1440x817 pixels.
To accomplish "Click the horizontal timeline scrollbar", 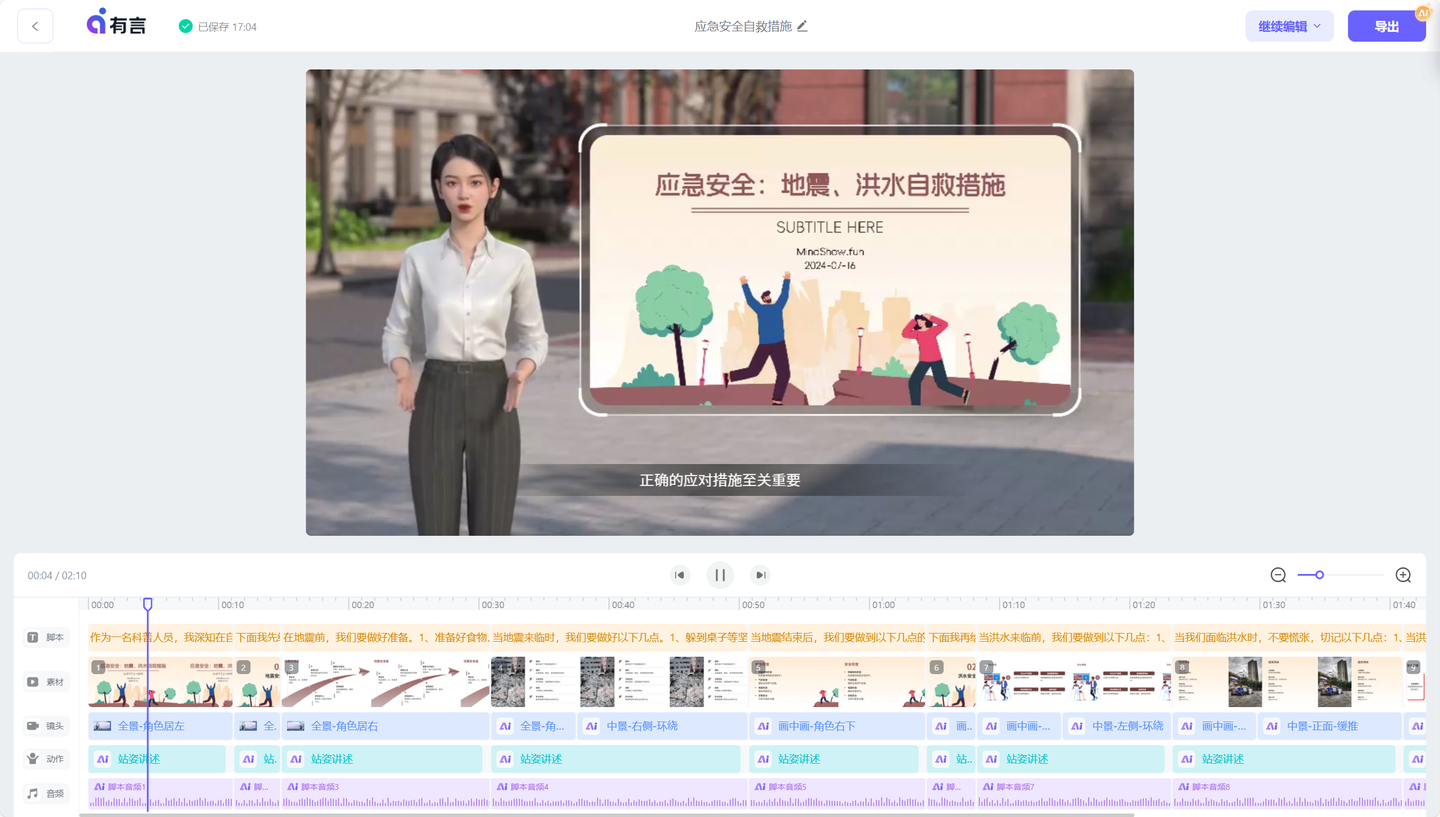I will pyautogui.click(x=607, y=814).
